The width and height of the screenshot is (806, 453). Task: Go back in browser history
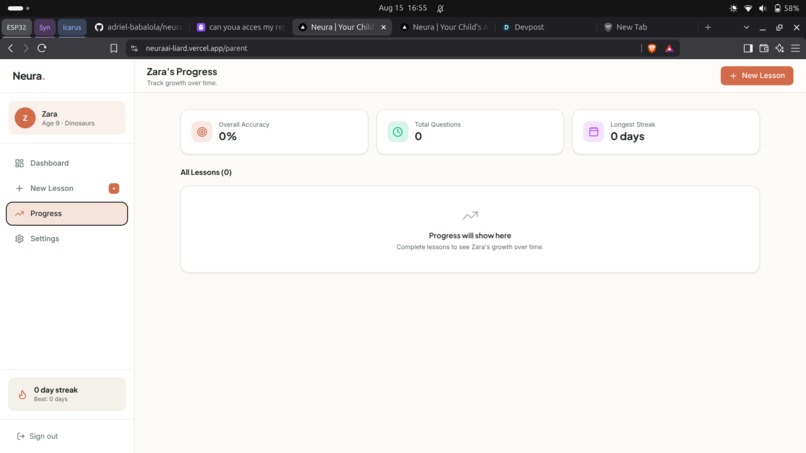(11, 48)
